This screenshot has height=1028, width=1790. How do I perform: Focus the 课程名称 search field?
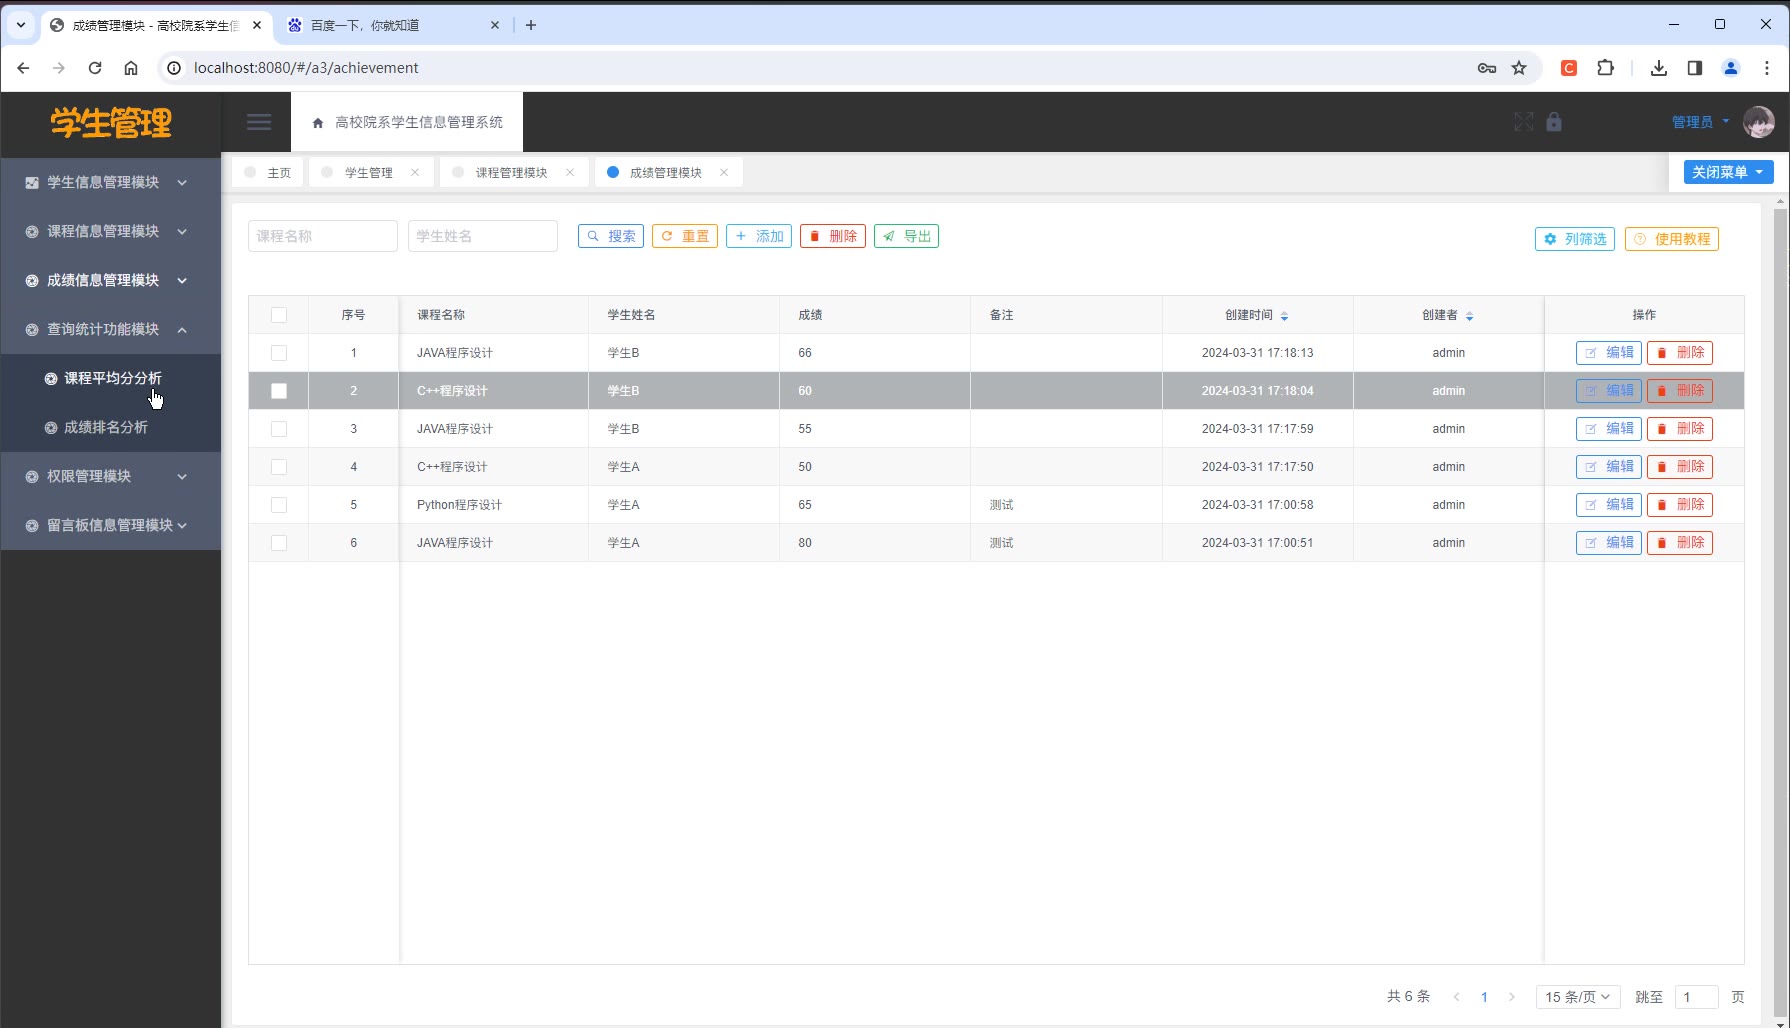323,236
